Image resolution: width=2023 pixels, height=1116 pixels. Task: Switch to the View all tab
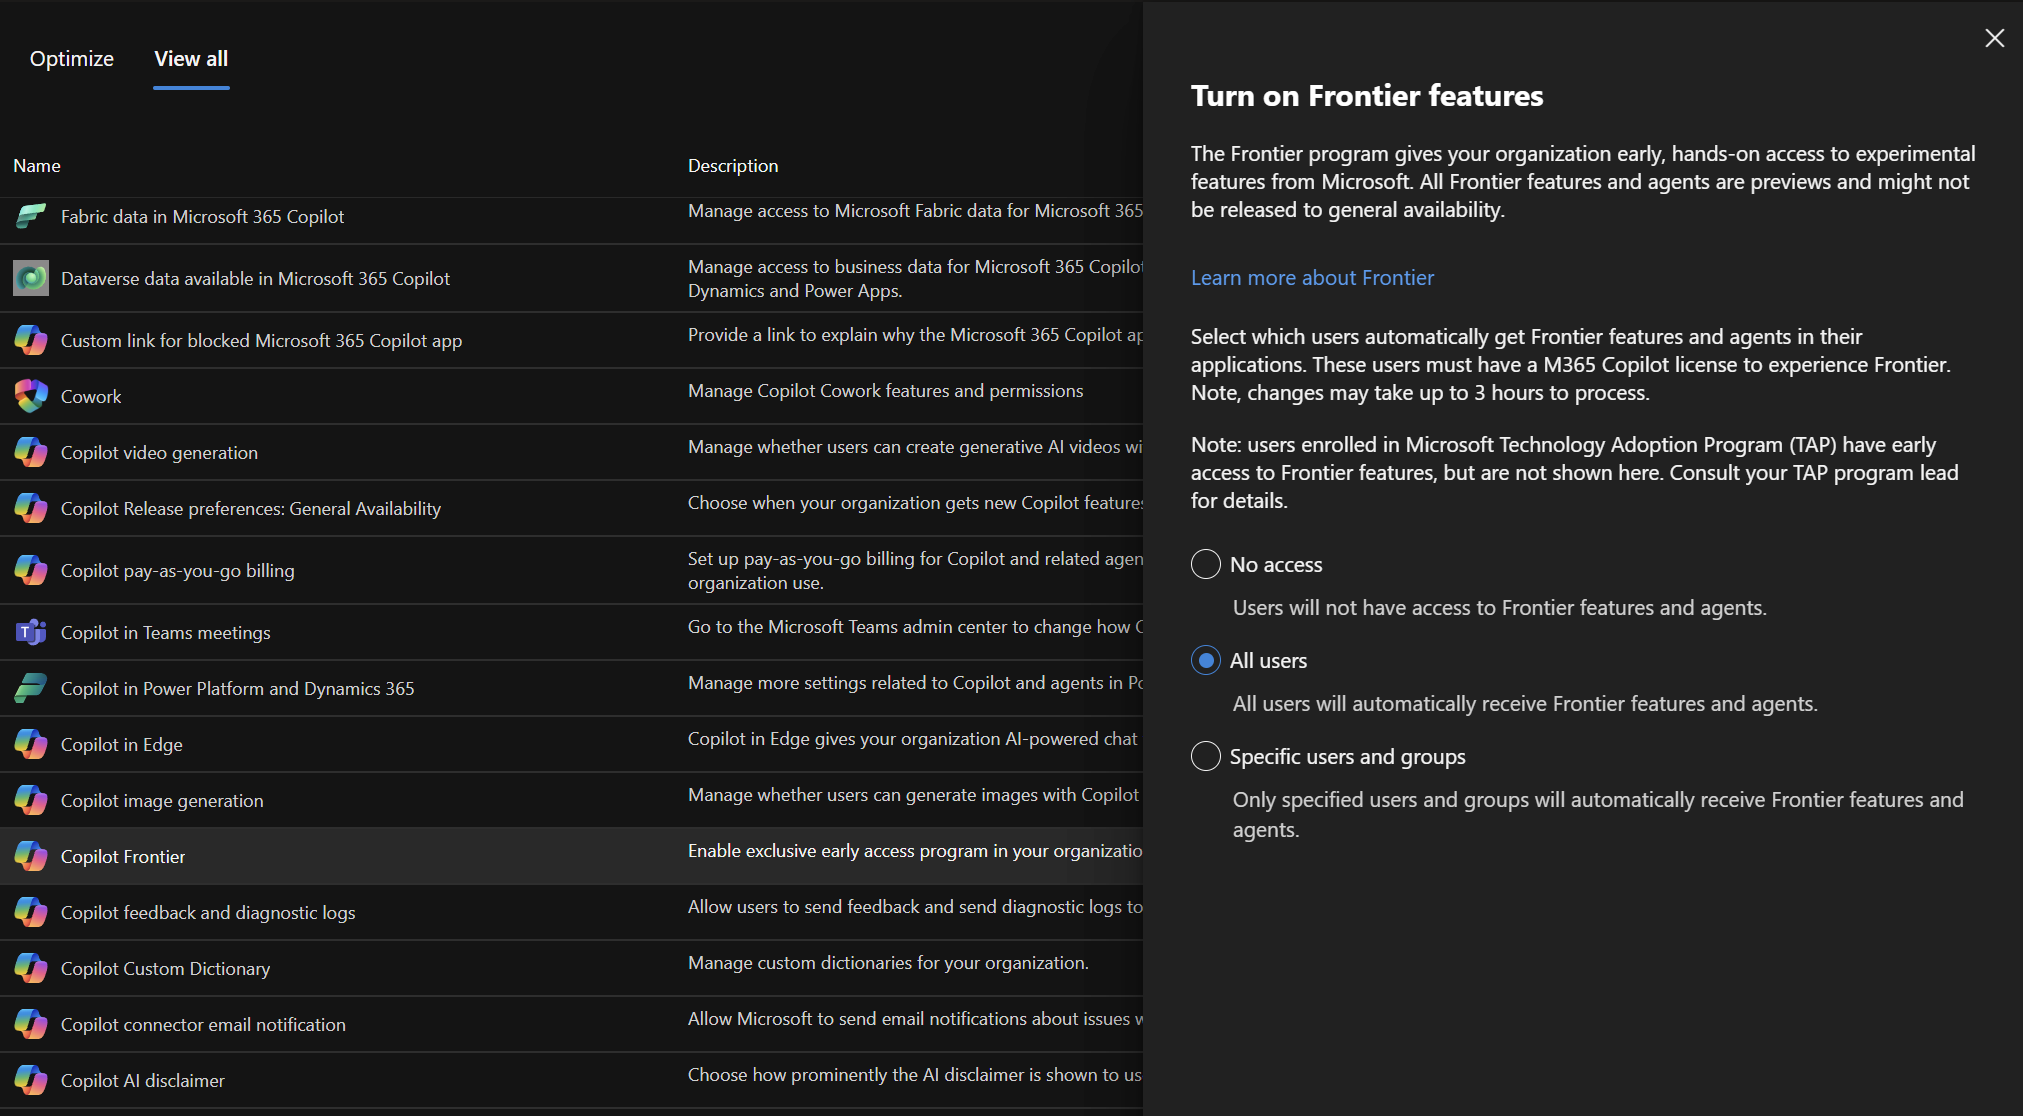click(191, 58)
